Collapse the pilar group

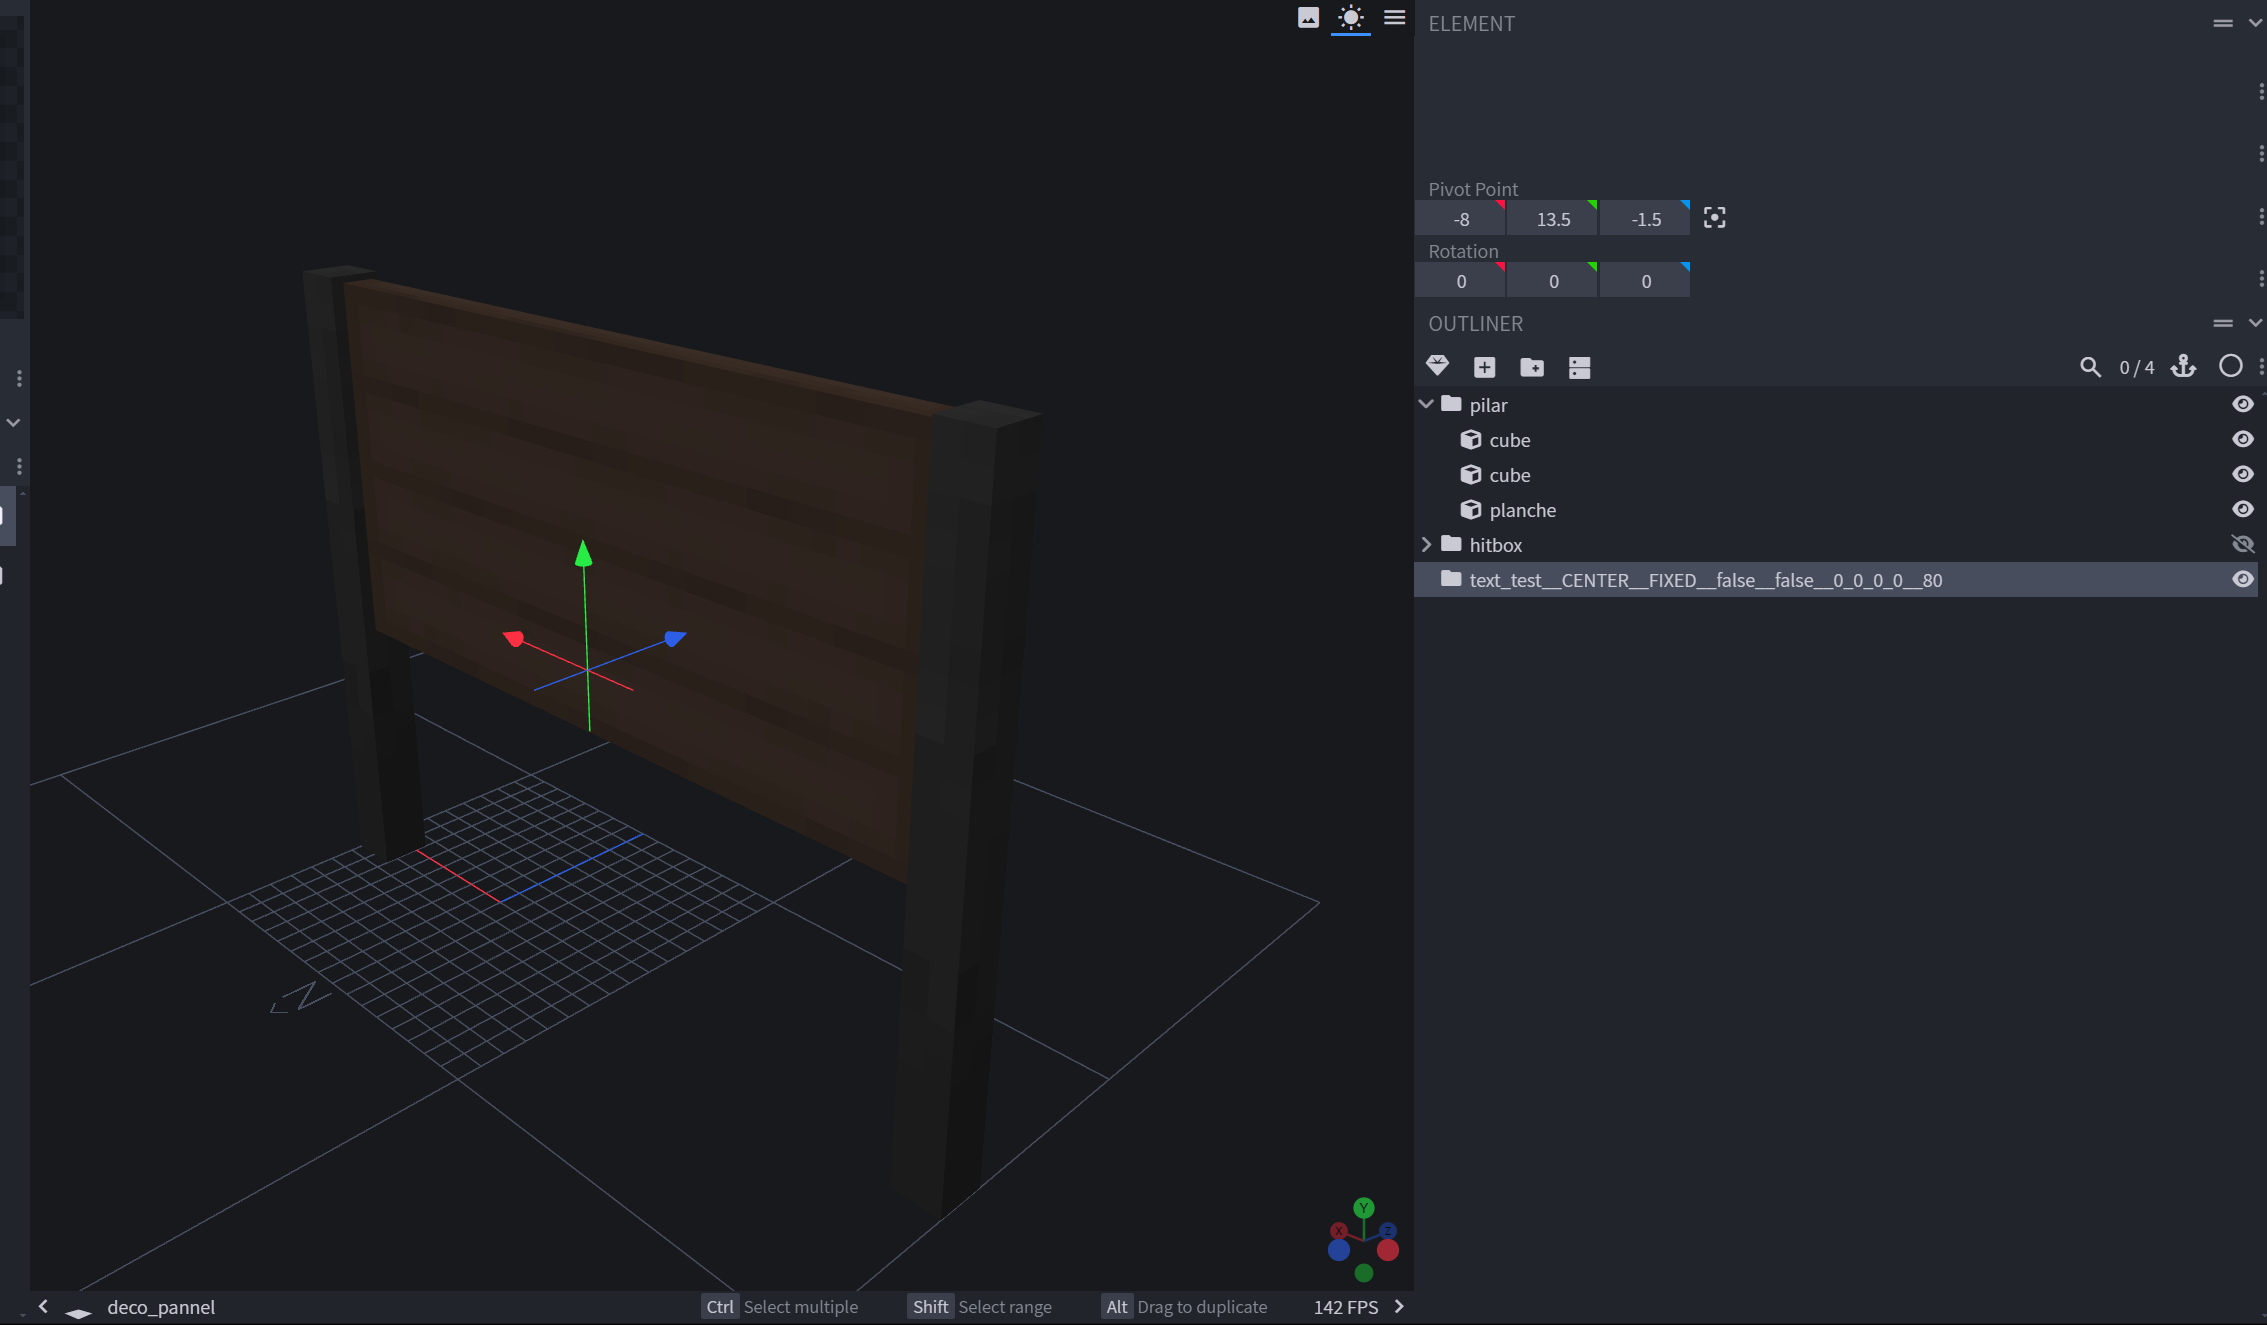pos(1426,404)
